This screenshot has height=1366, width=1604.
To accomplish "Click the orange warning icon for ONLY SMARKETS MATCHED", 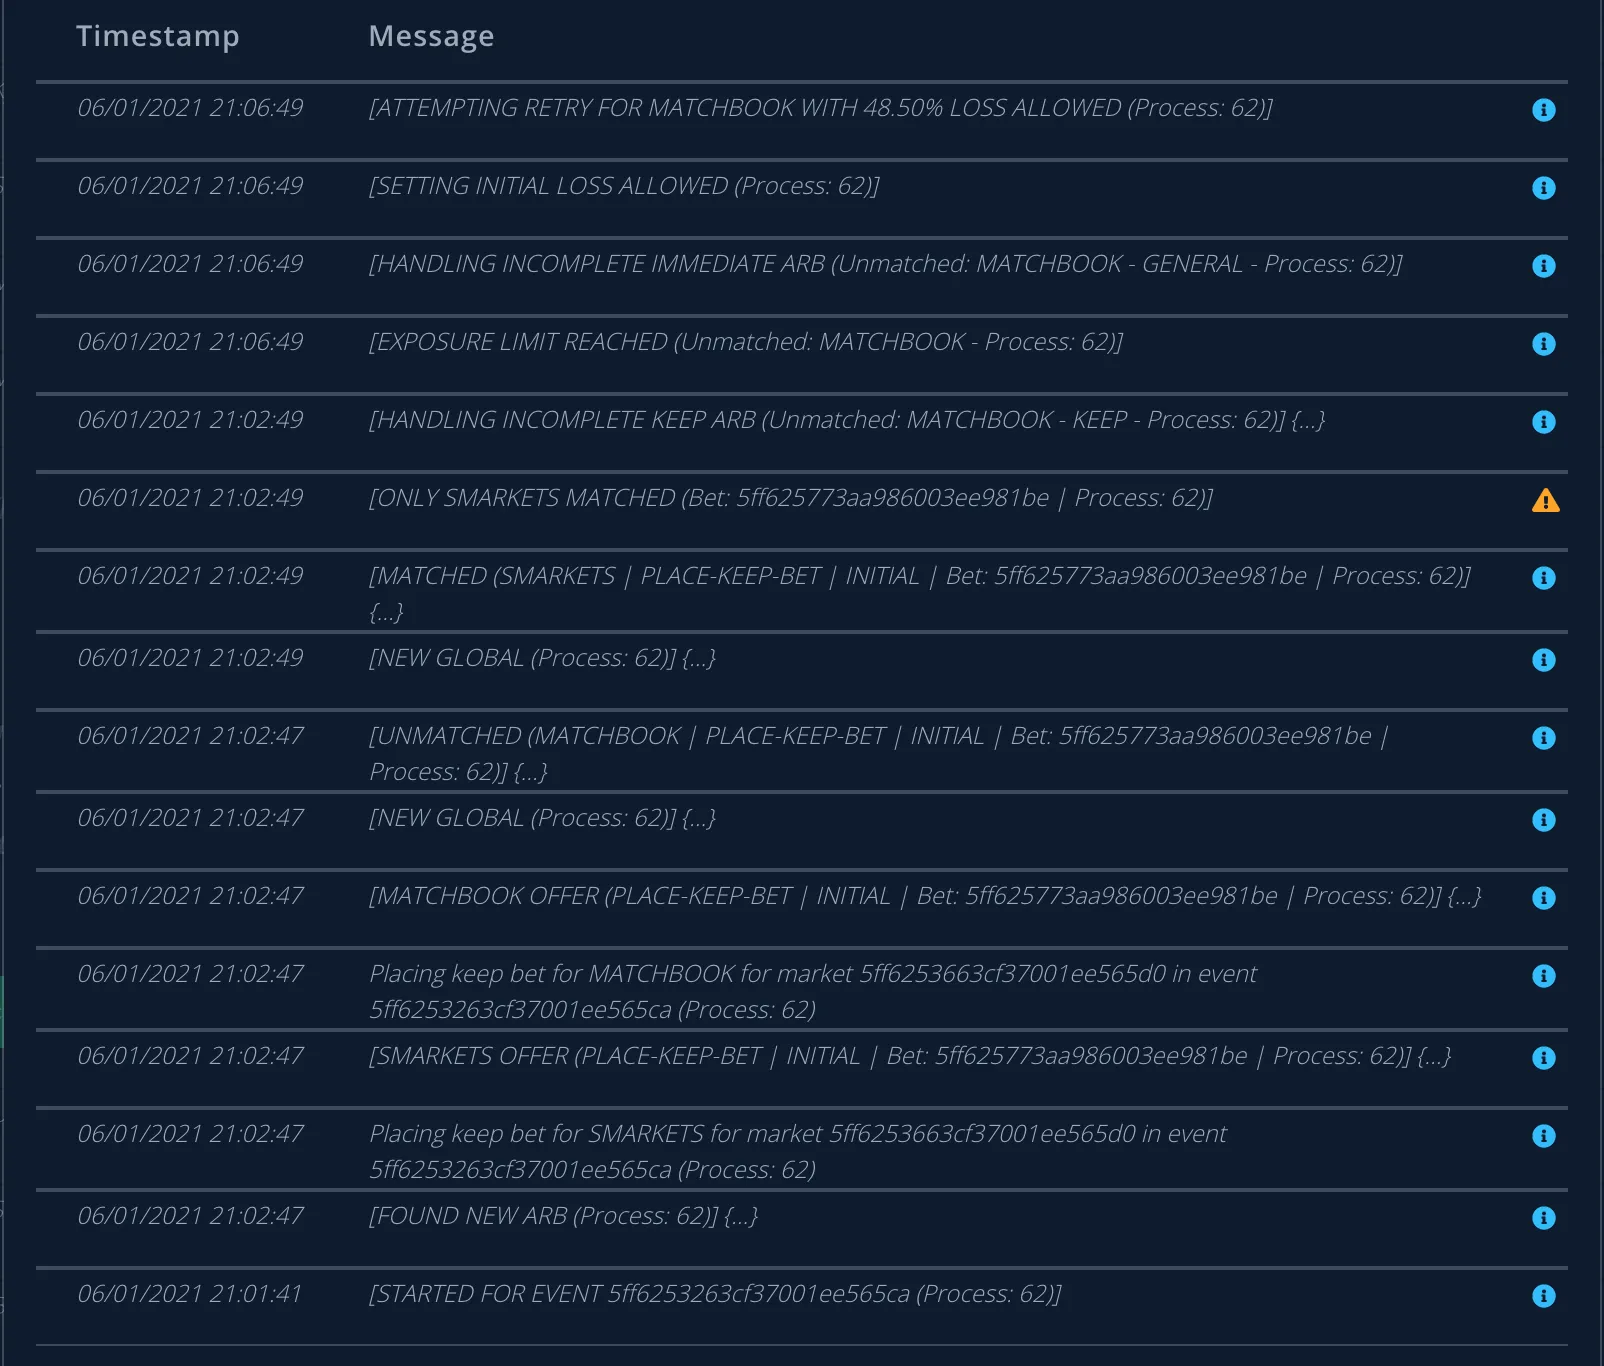I will [x=1545, y=500].
